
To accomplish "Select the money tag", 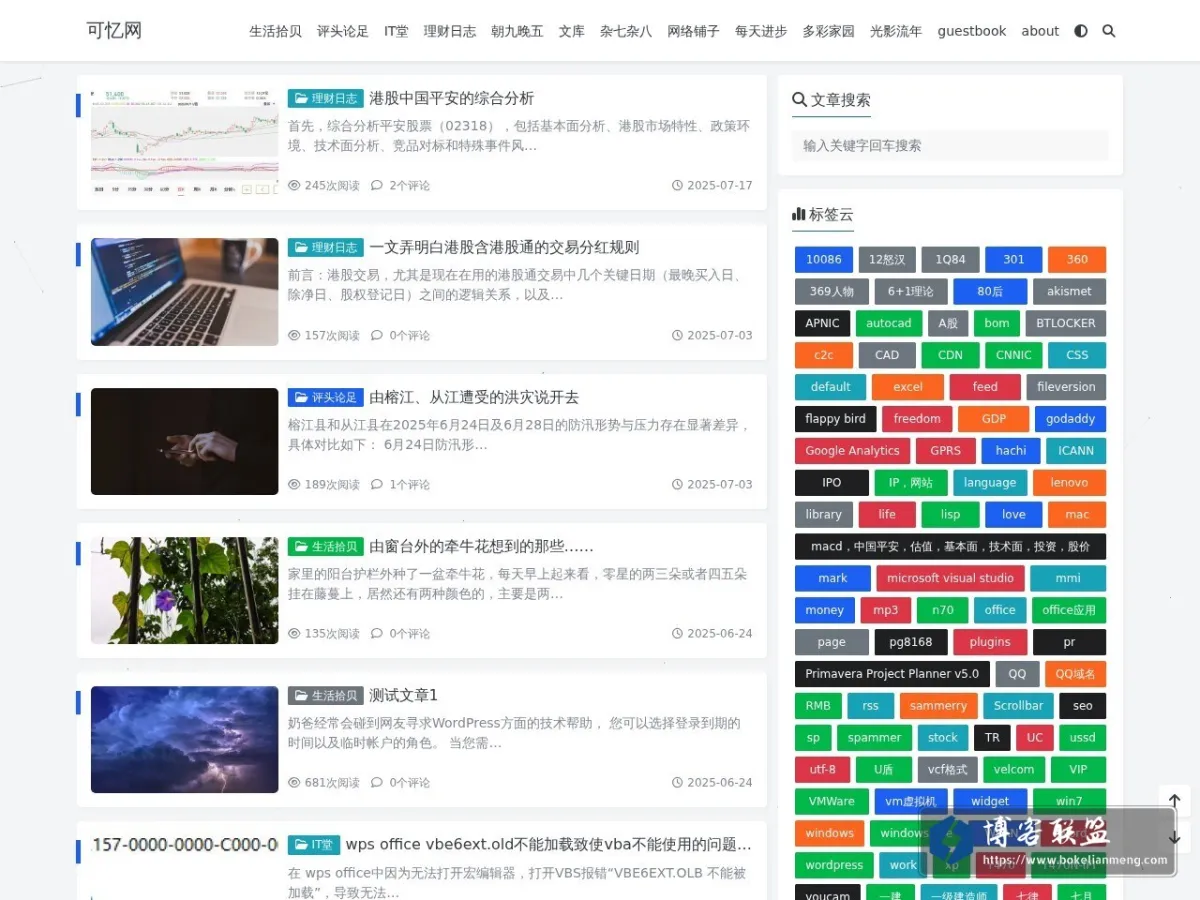I will click(x=825, y=610).
